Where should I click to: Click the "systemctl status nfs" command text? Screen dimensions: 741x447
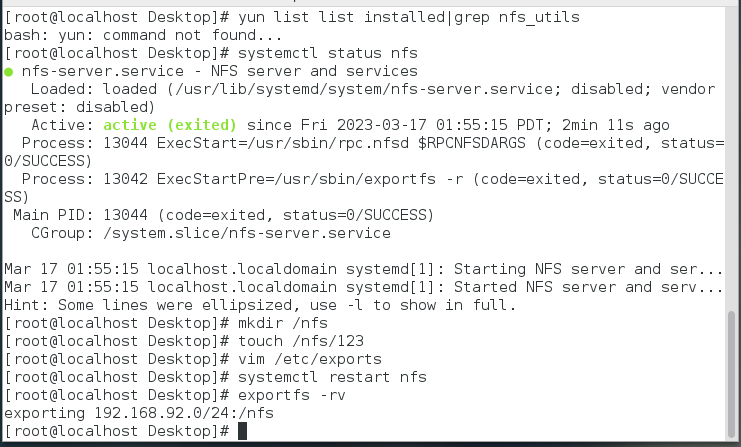pyautogui.click(x=326, y=52)
